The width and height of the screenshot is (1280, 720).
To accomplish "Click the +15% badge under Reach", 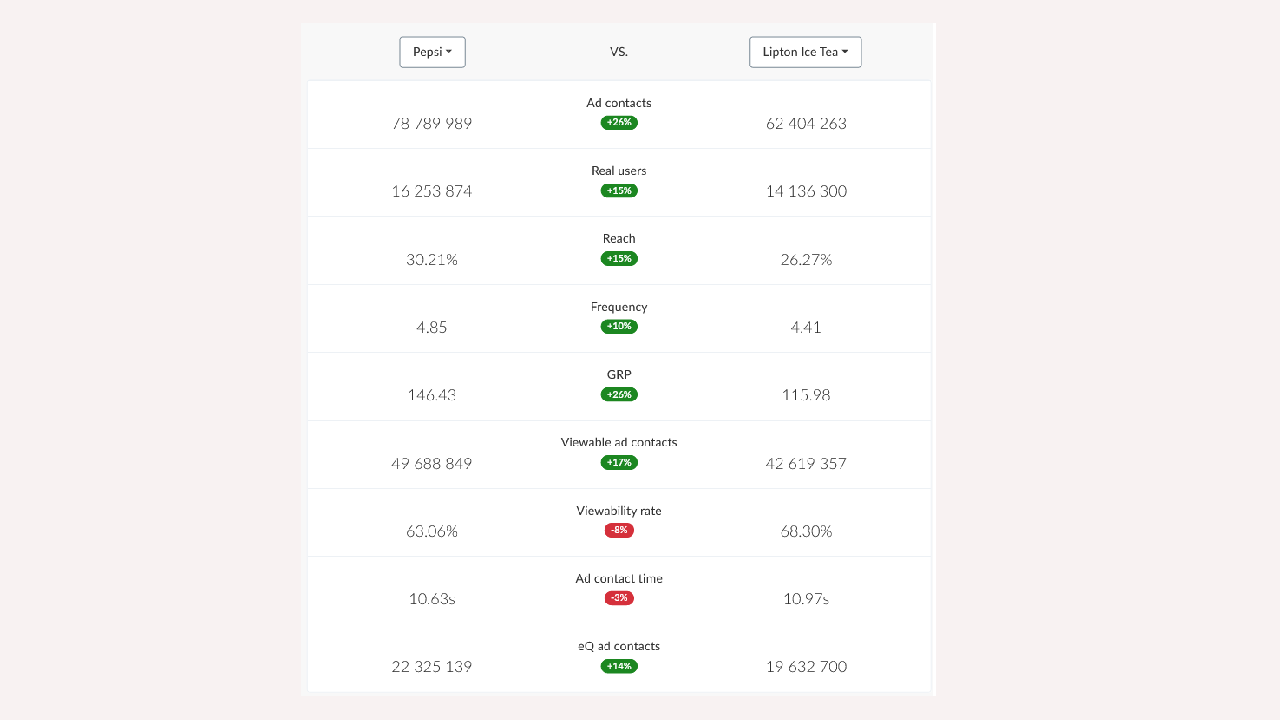I will click(619, 259).
